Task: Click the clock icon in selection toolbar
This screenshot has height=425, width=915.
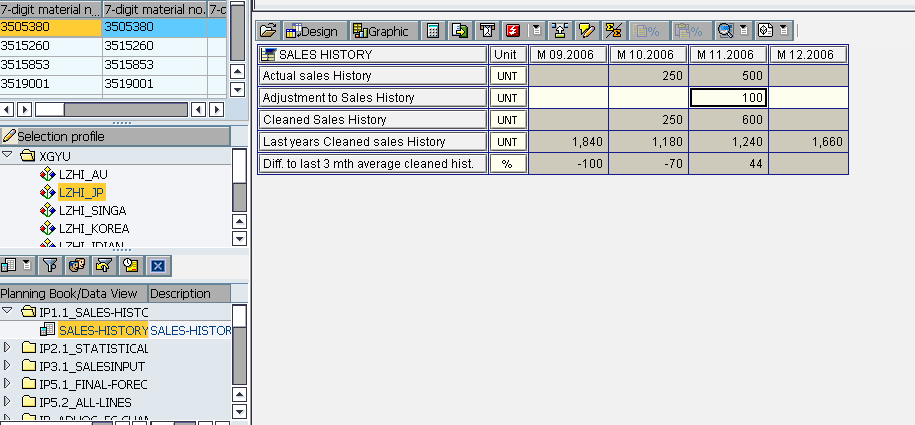Action: (x=130, y=265)
